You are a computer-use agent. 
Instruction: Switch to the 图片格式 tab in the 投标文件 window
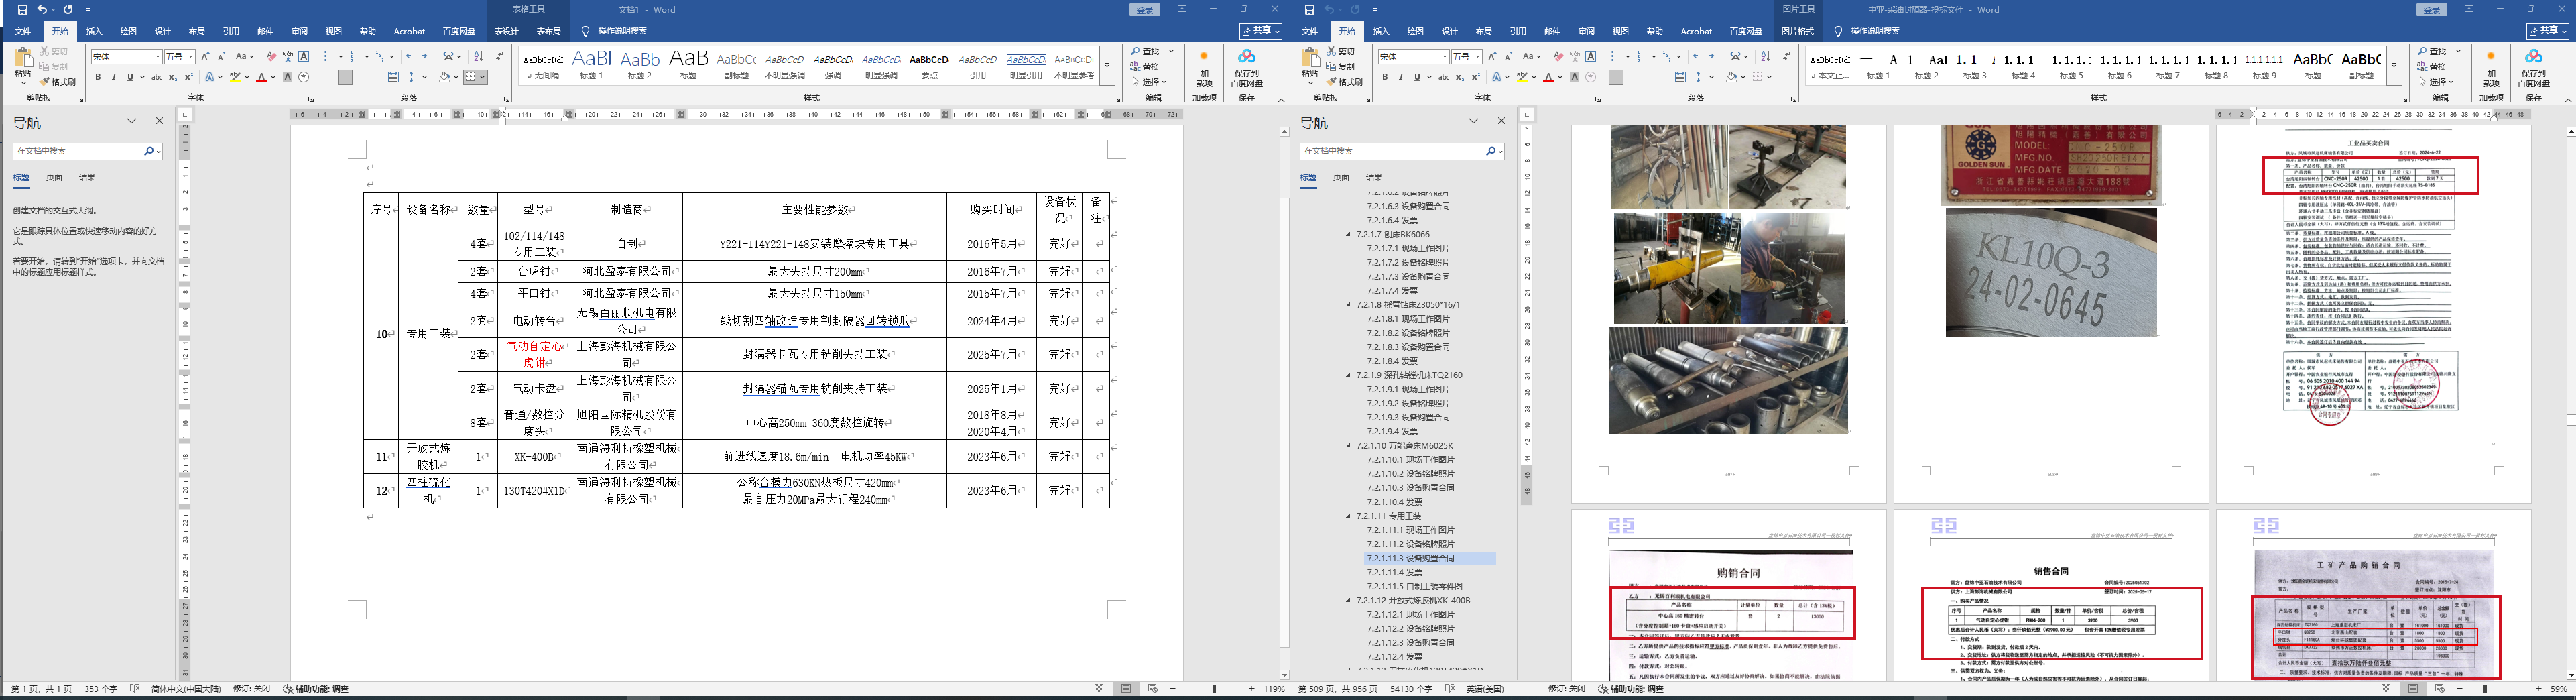[x=1797, y=31]
